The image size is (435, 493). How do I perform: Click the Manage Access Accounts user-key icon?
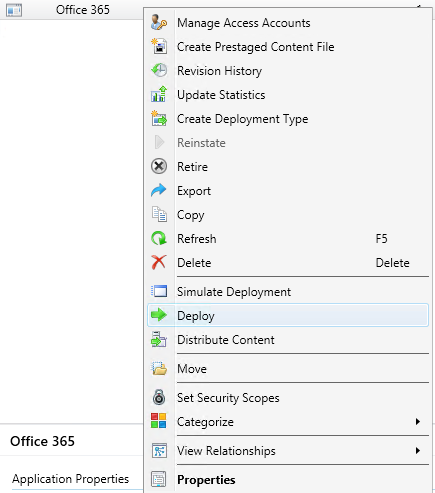click(x=159, y=23)
